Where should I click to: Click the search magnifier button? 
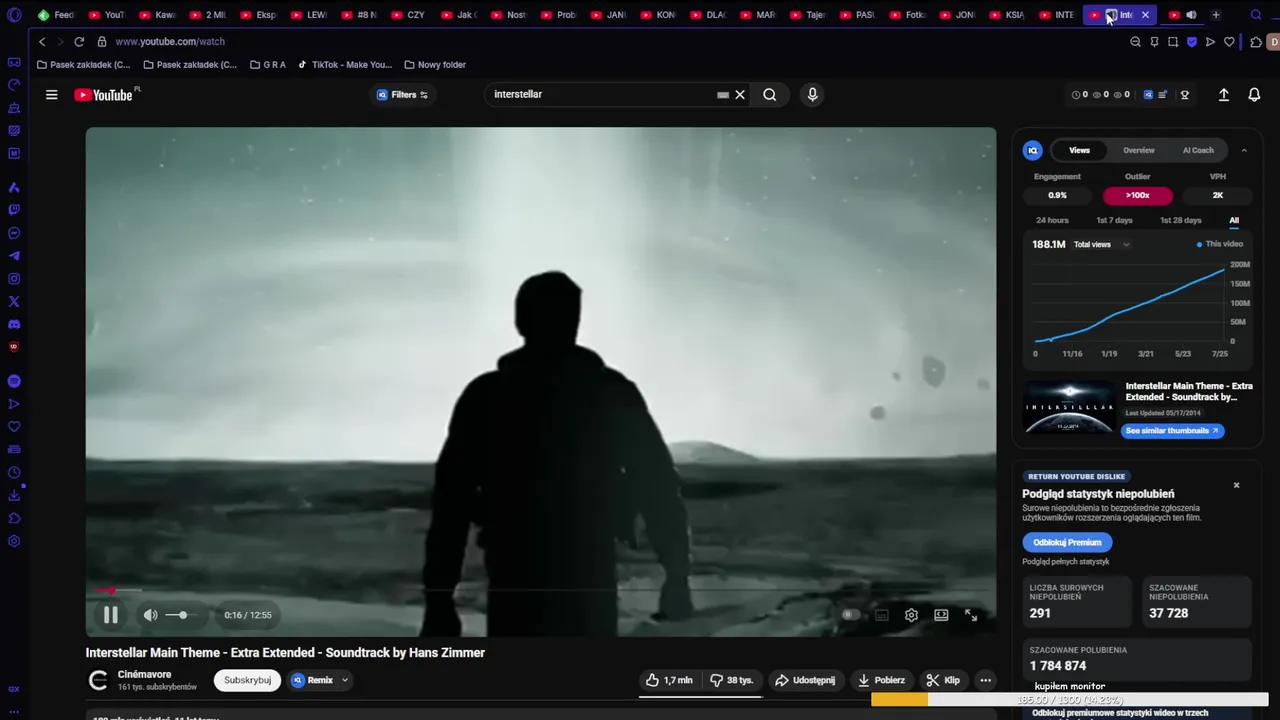[769, 95]
